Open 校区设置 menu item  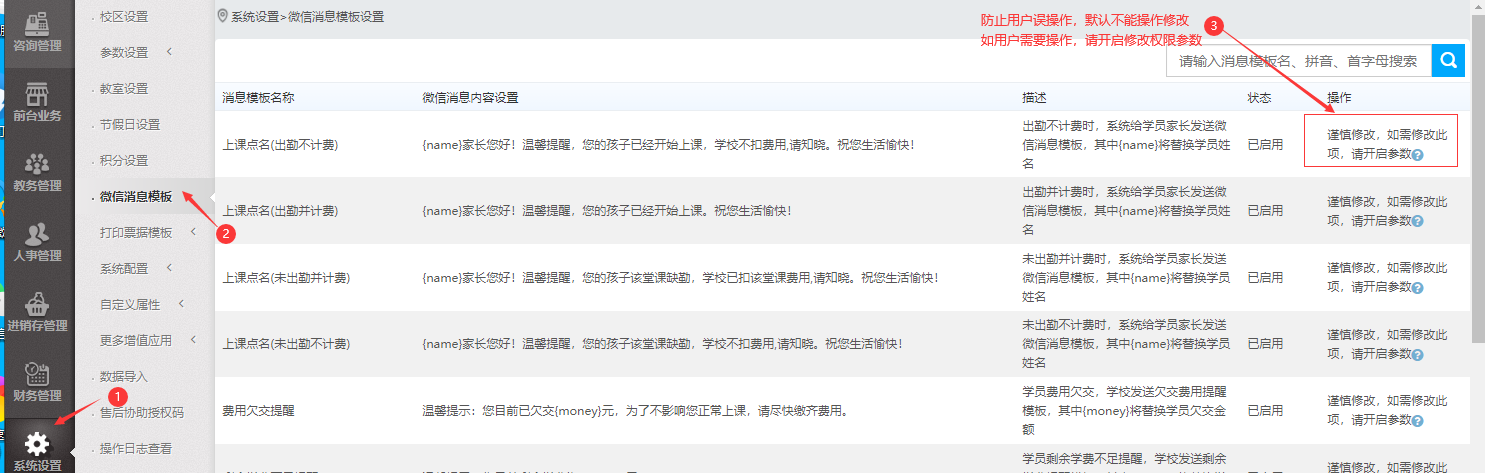coord(124,16)
